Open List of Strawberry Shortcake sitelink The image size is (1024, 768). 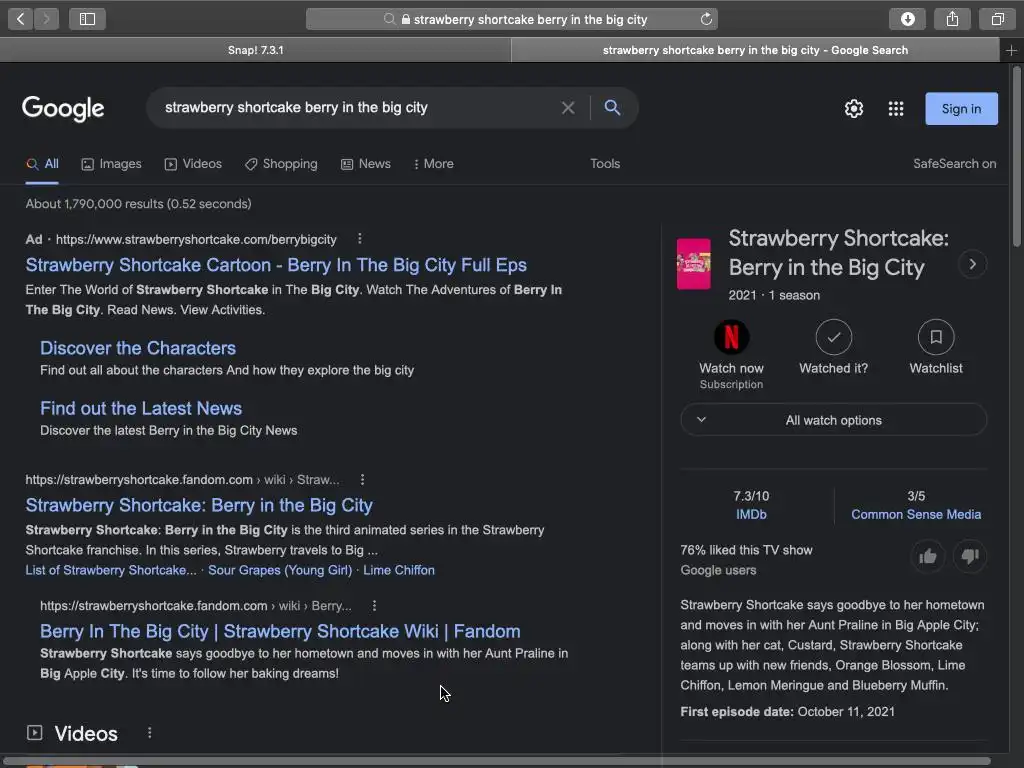111,570
